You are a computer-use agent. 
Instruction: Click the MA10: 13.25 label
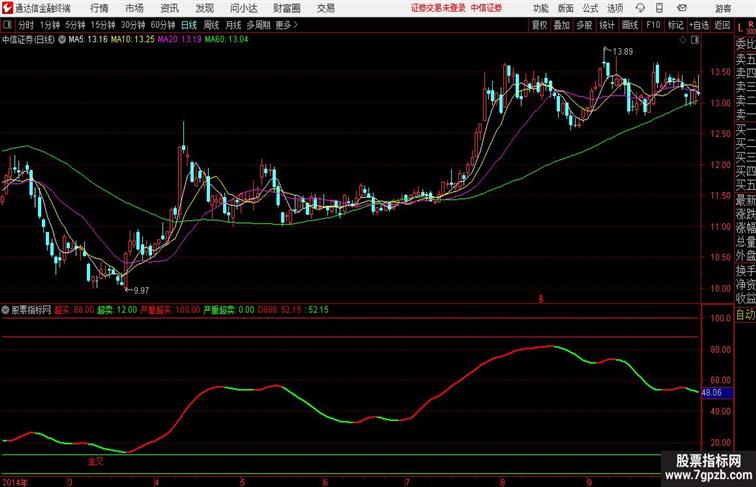tap(133, 40)
